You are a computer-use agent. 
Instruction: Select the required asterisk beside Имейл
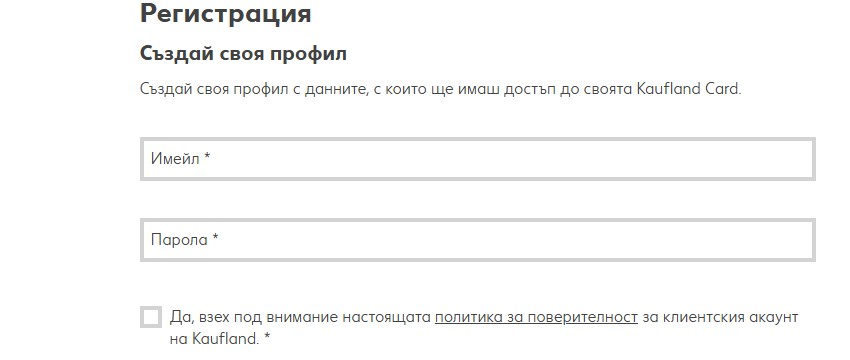coord(207,157)
